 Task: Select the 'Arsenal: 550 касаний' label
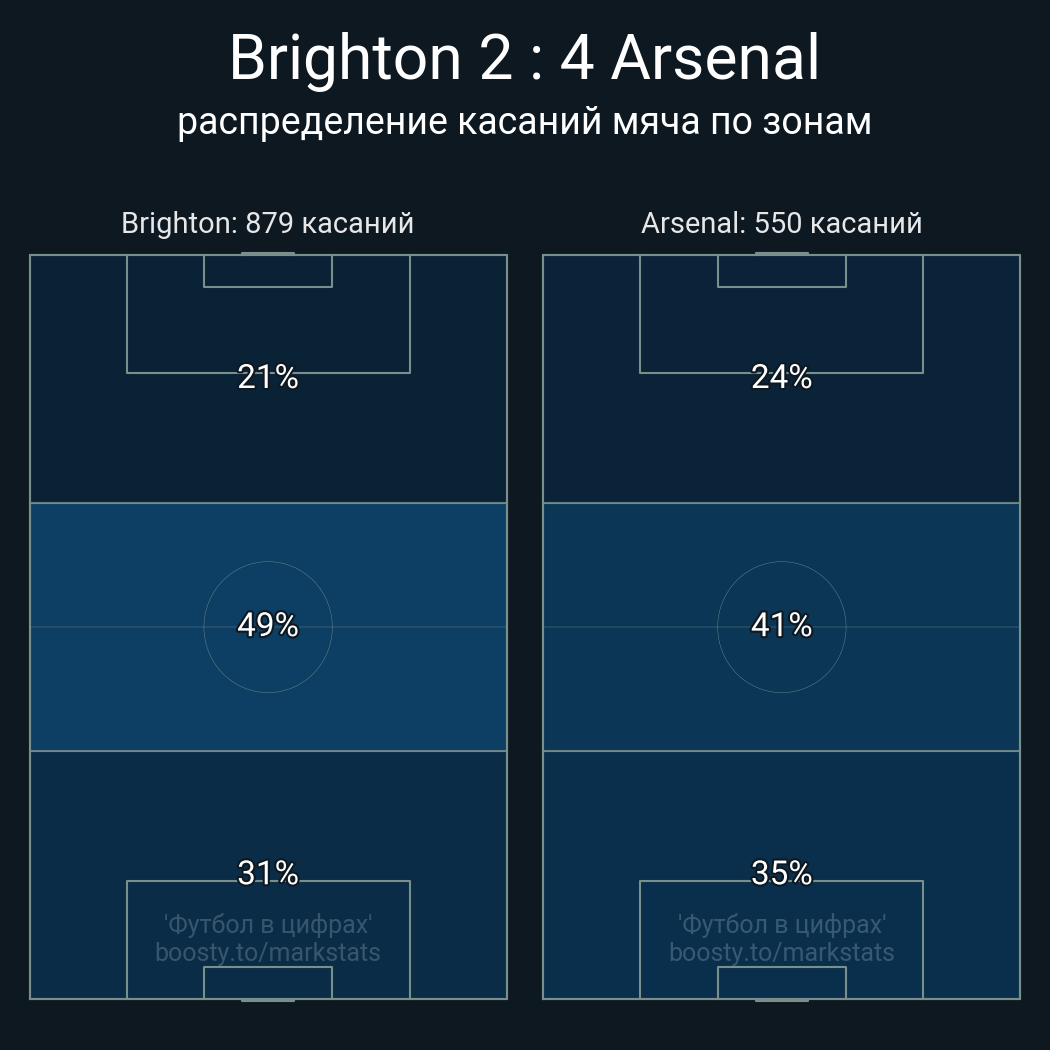tap(781, 222)
